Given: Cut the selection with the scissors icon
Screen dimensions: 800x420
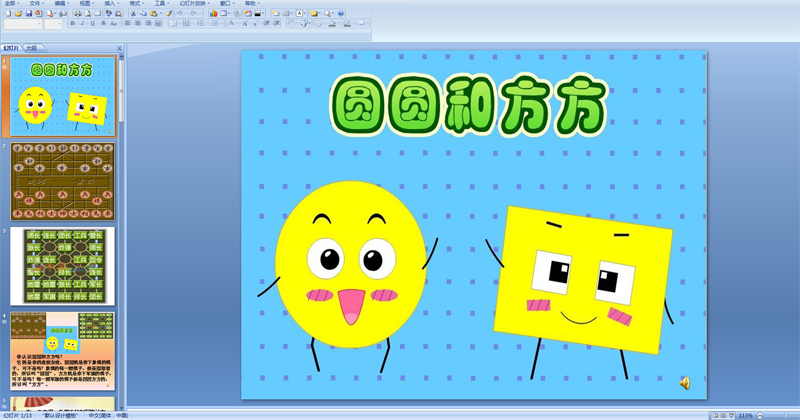Looking at the screenshot, I should tap(133, 14).
